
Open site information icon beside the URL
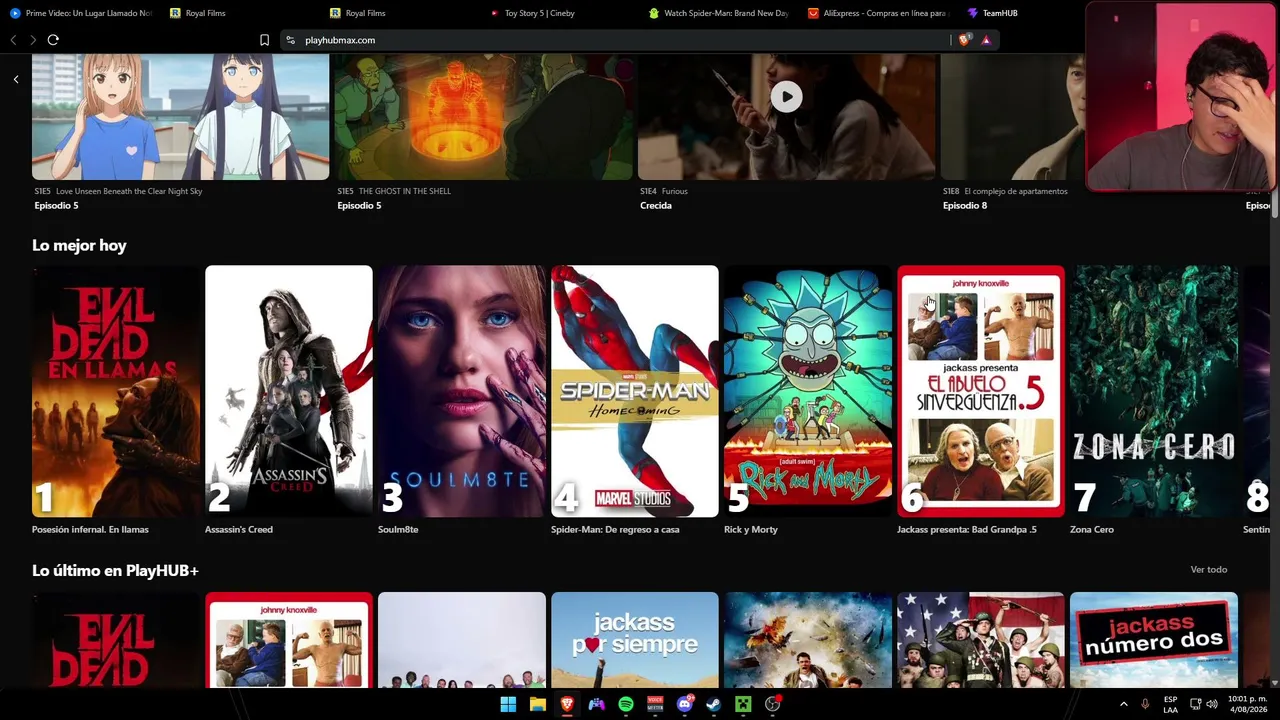290,40
